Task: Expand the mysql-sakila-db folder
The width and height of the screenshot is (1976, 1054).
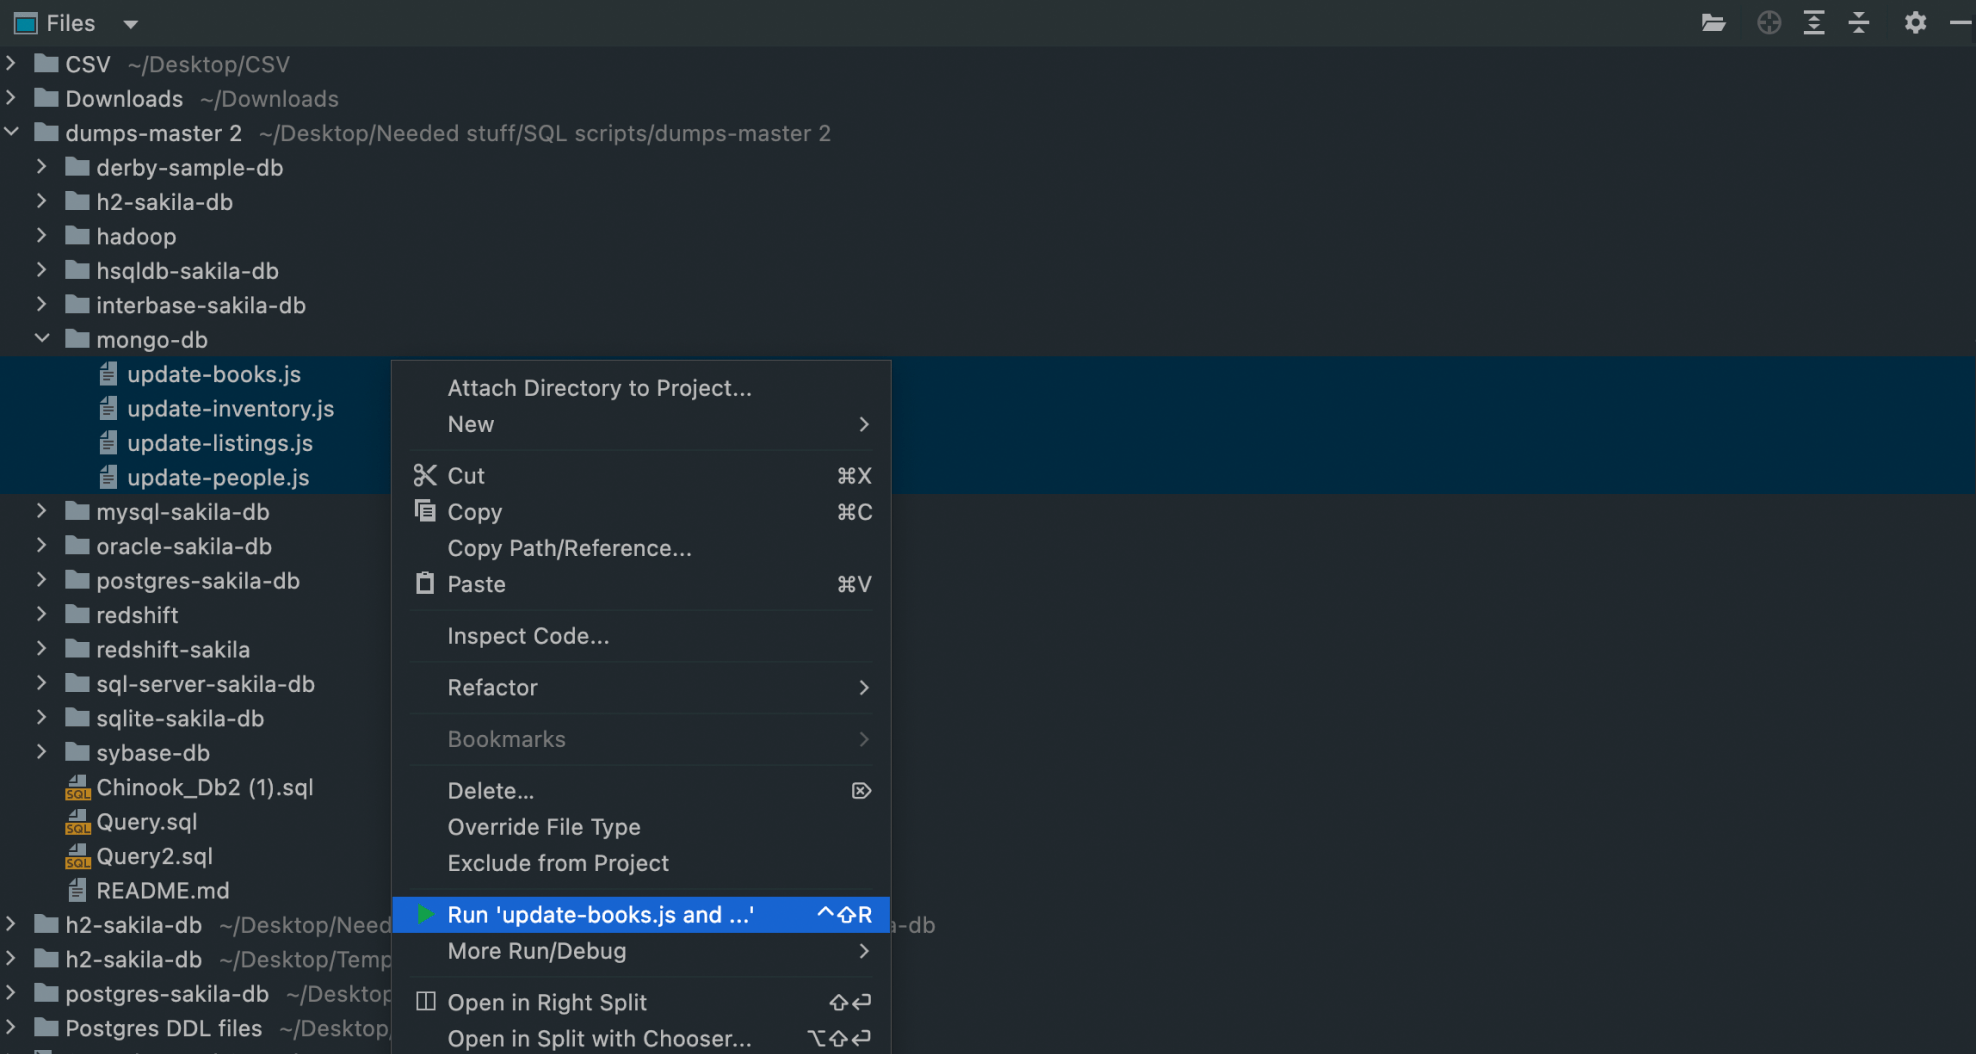Action: (40, 511)
